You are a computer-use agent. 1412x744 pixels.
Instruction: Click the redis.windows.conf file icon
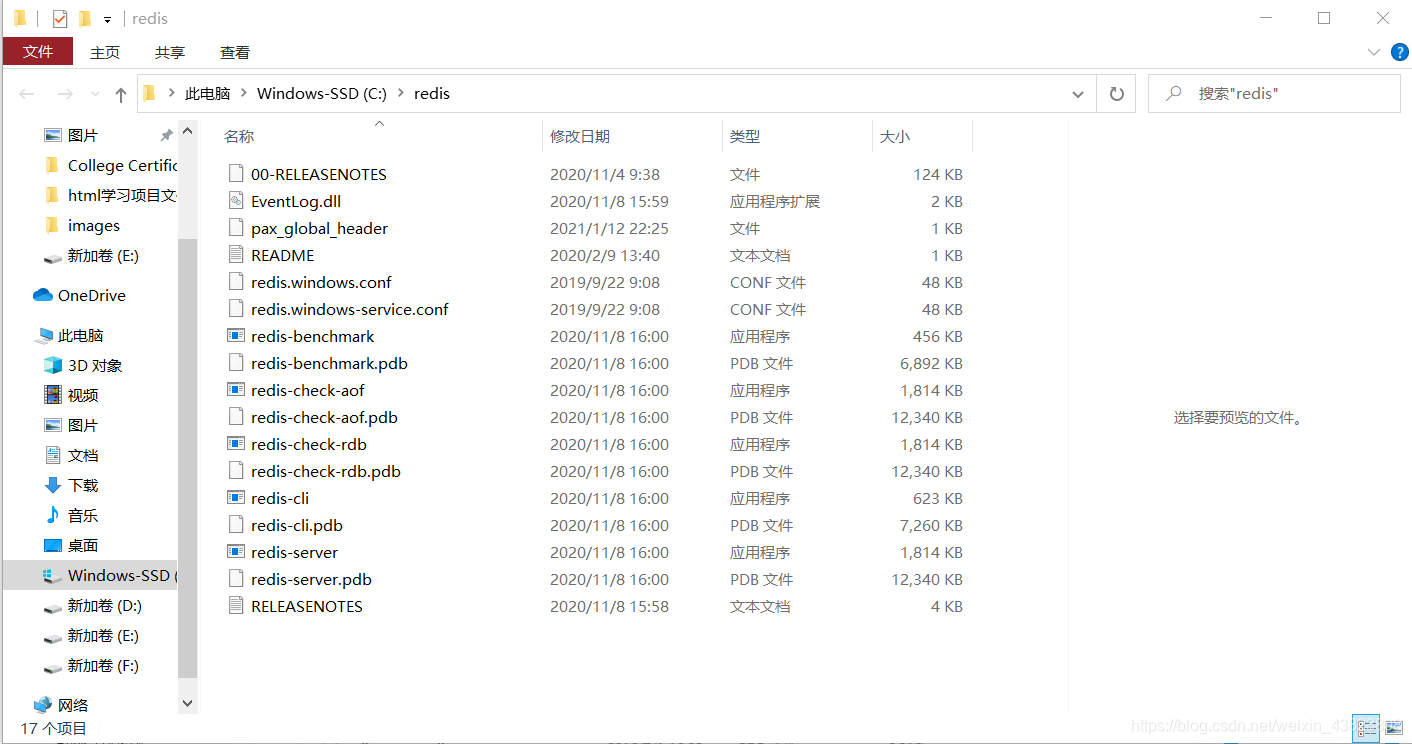(236, 282)
